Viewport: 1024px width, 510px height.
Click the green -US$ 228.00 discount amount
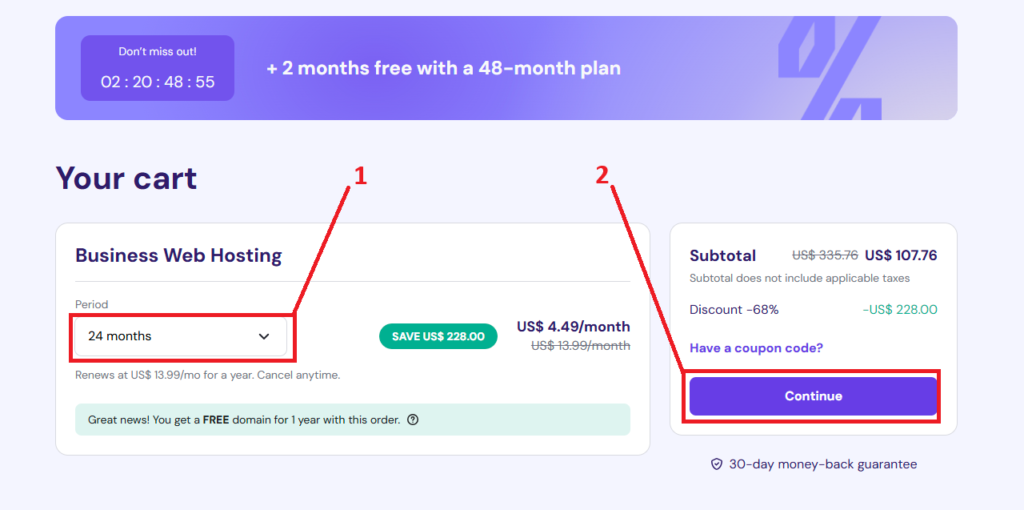(900, 310)
